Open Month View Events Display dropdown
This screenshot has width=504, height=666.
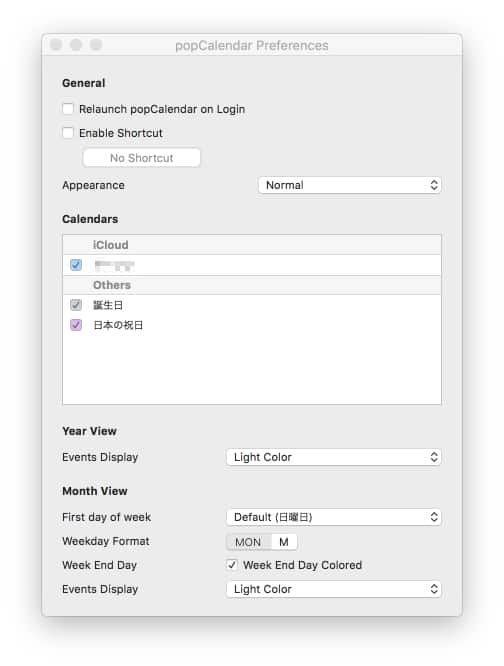tap(334, 589)
